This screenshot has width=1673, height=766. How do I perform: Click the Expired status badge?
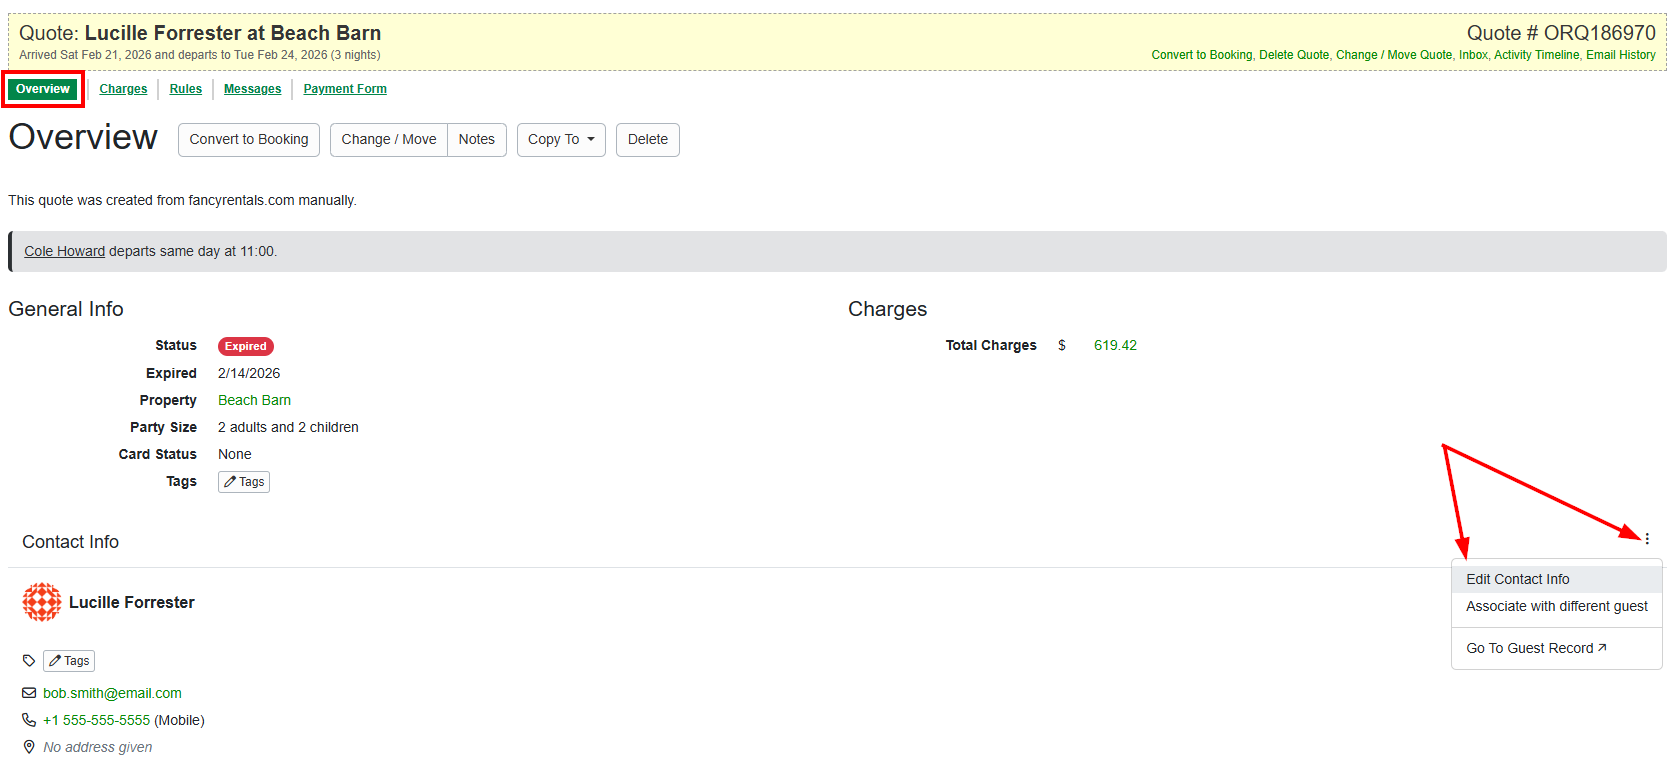tap(245, 346)
